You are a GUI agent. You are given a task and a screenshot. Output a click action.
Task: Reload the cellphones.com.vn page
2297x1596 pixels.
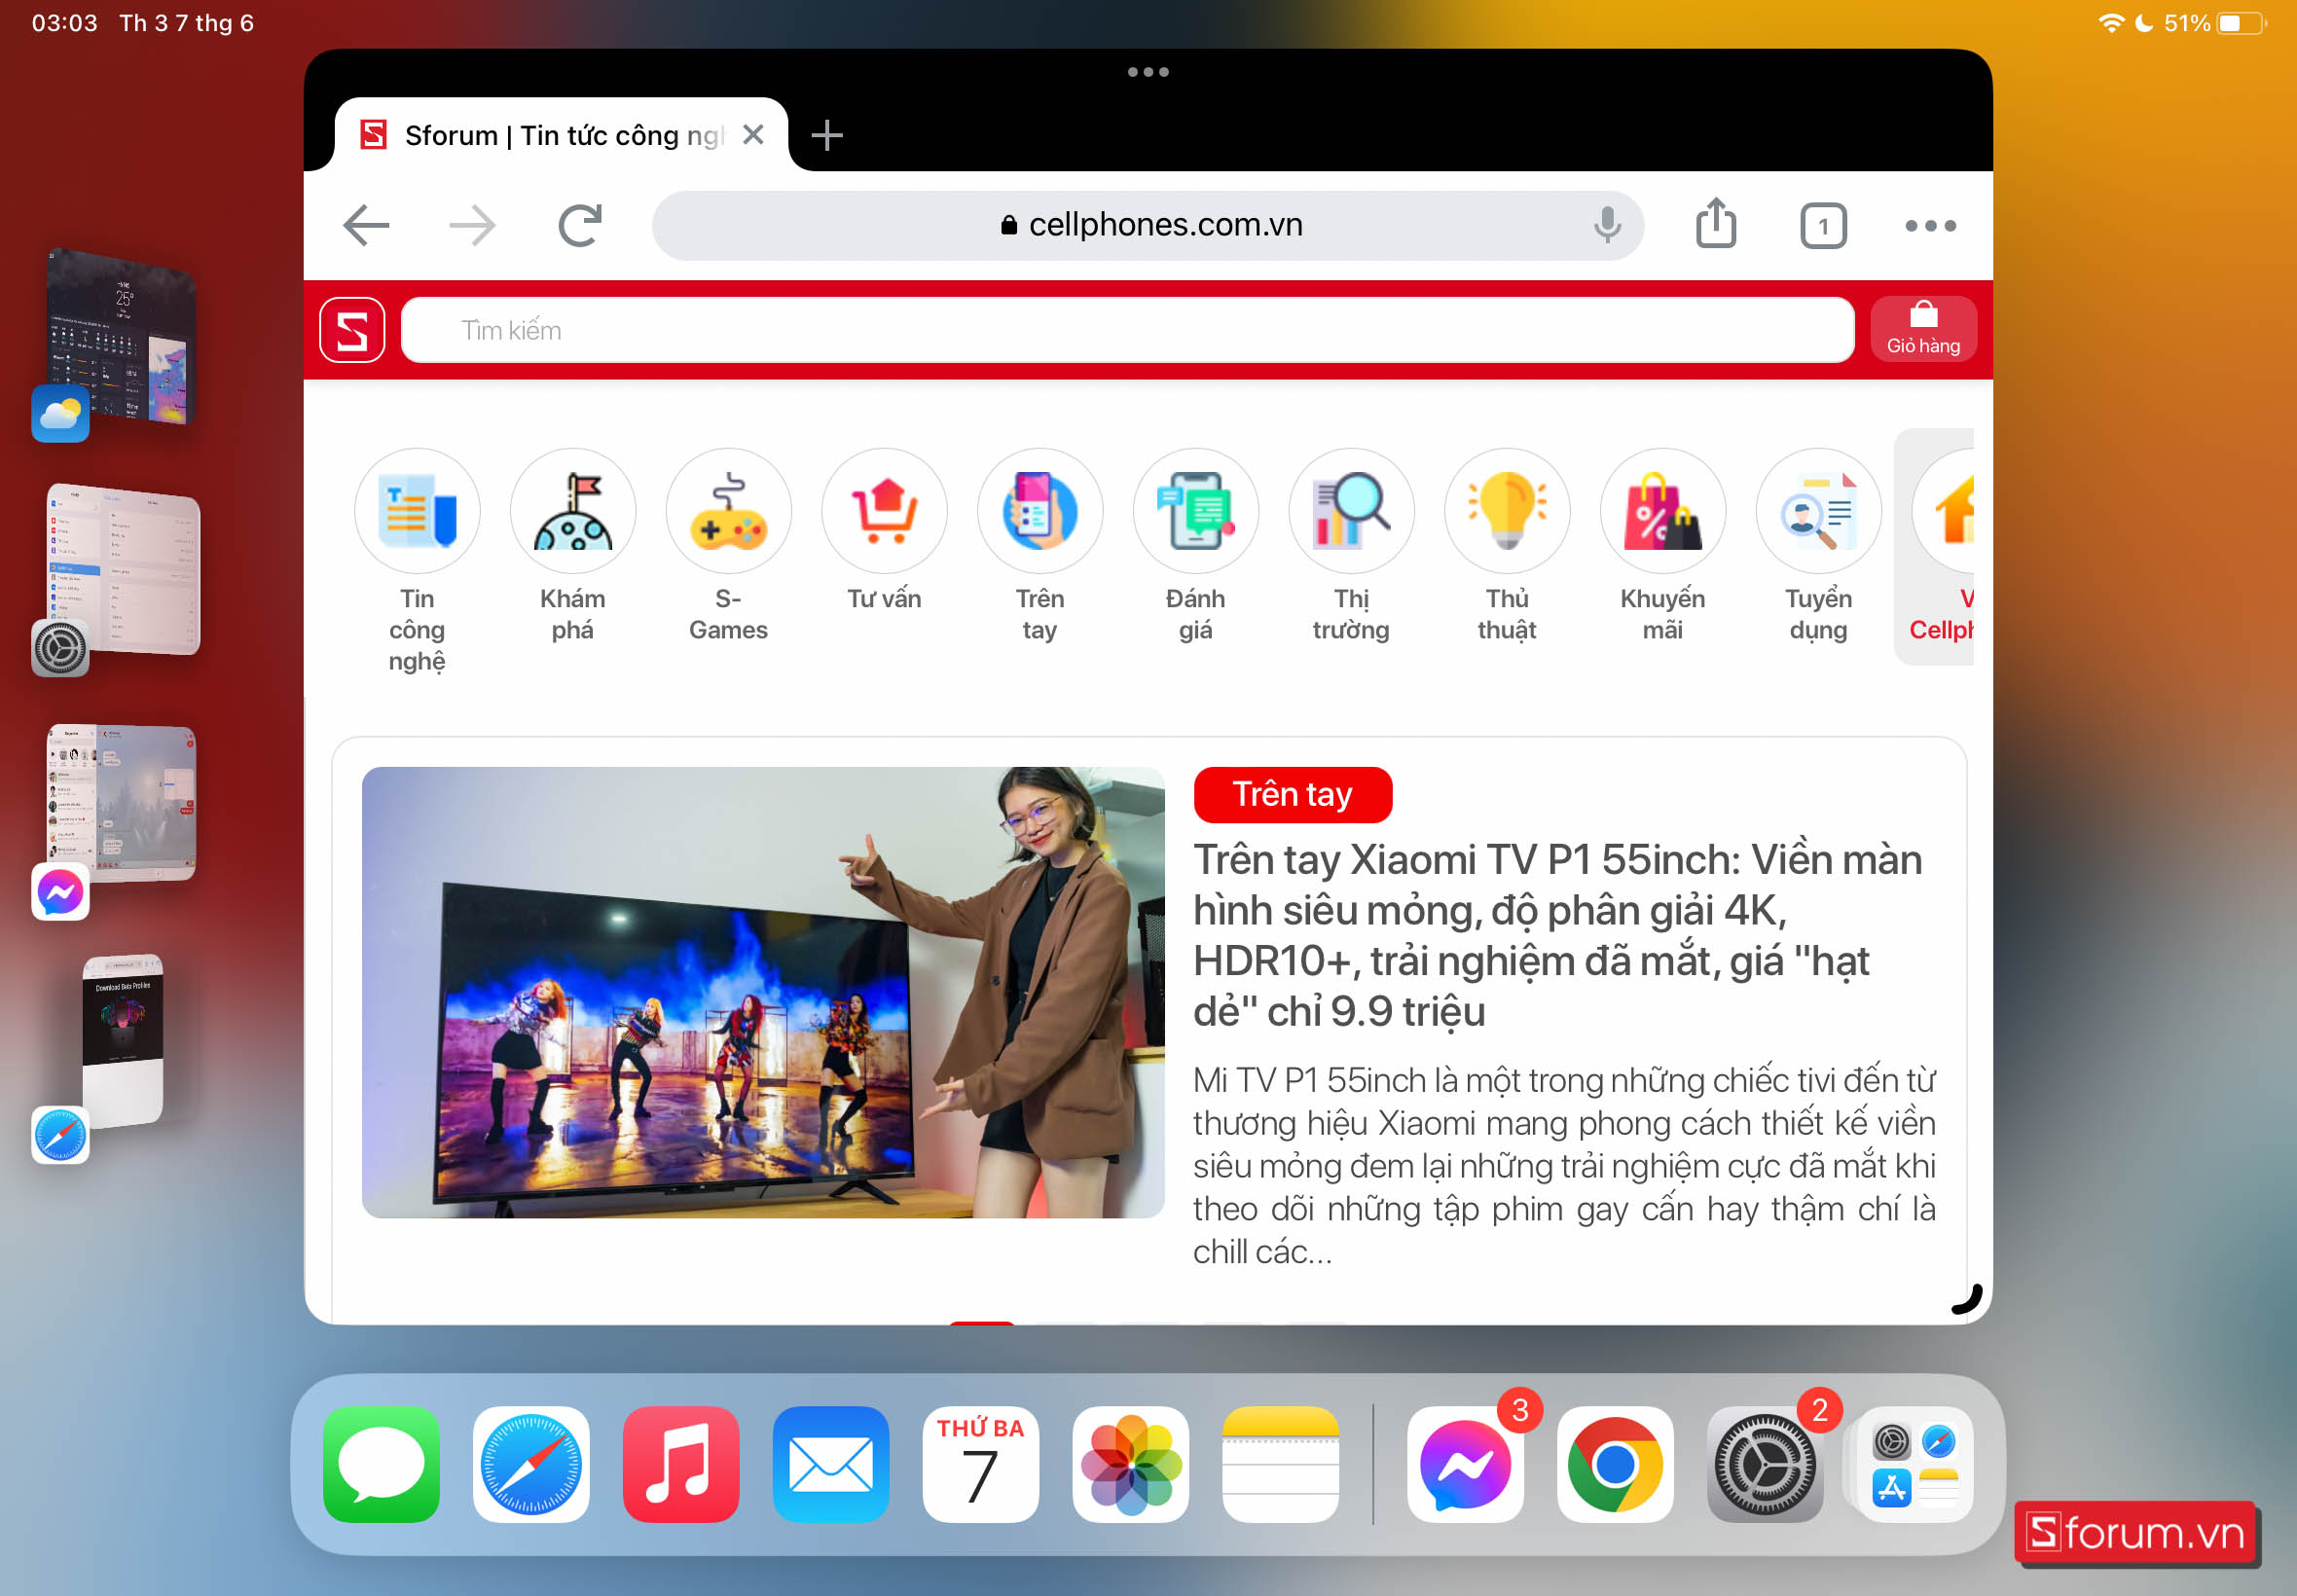[x=580, y=225]
